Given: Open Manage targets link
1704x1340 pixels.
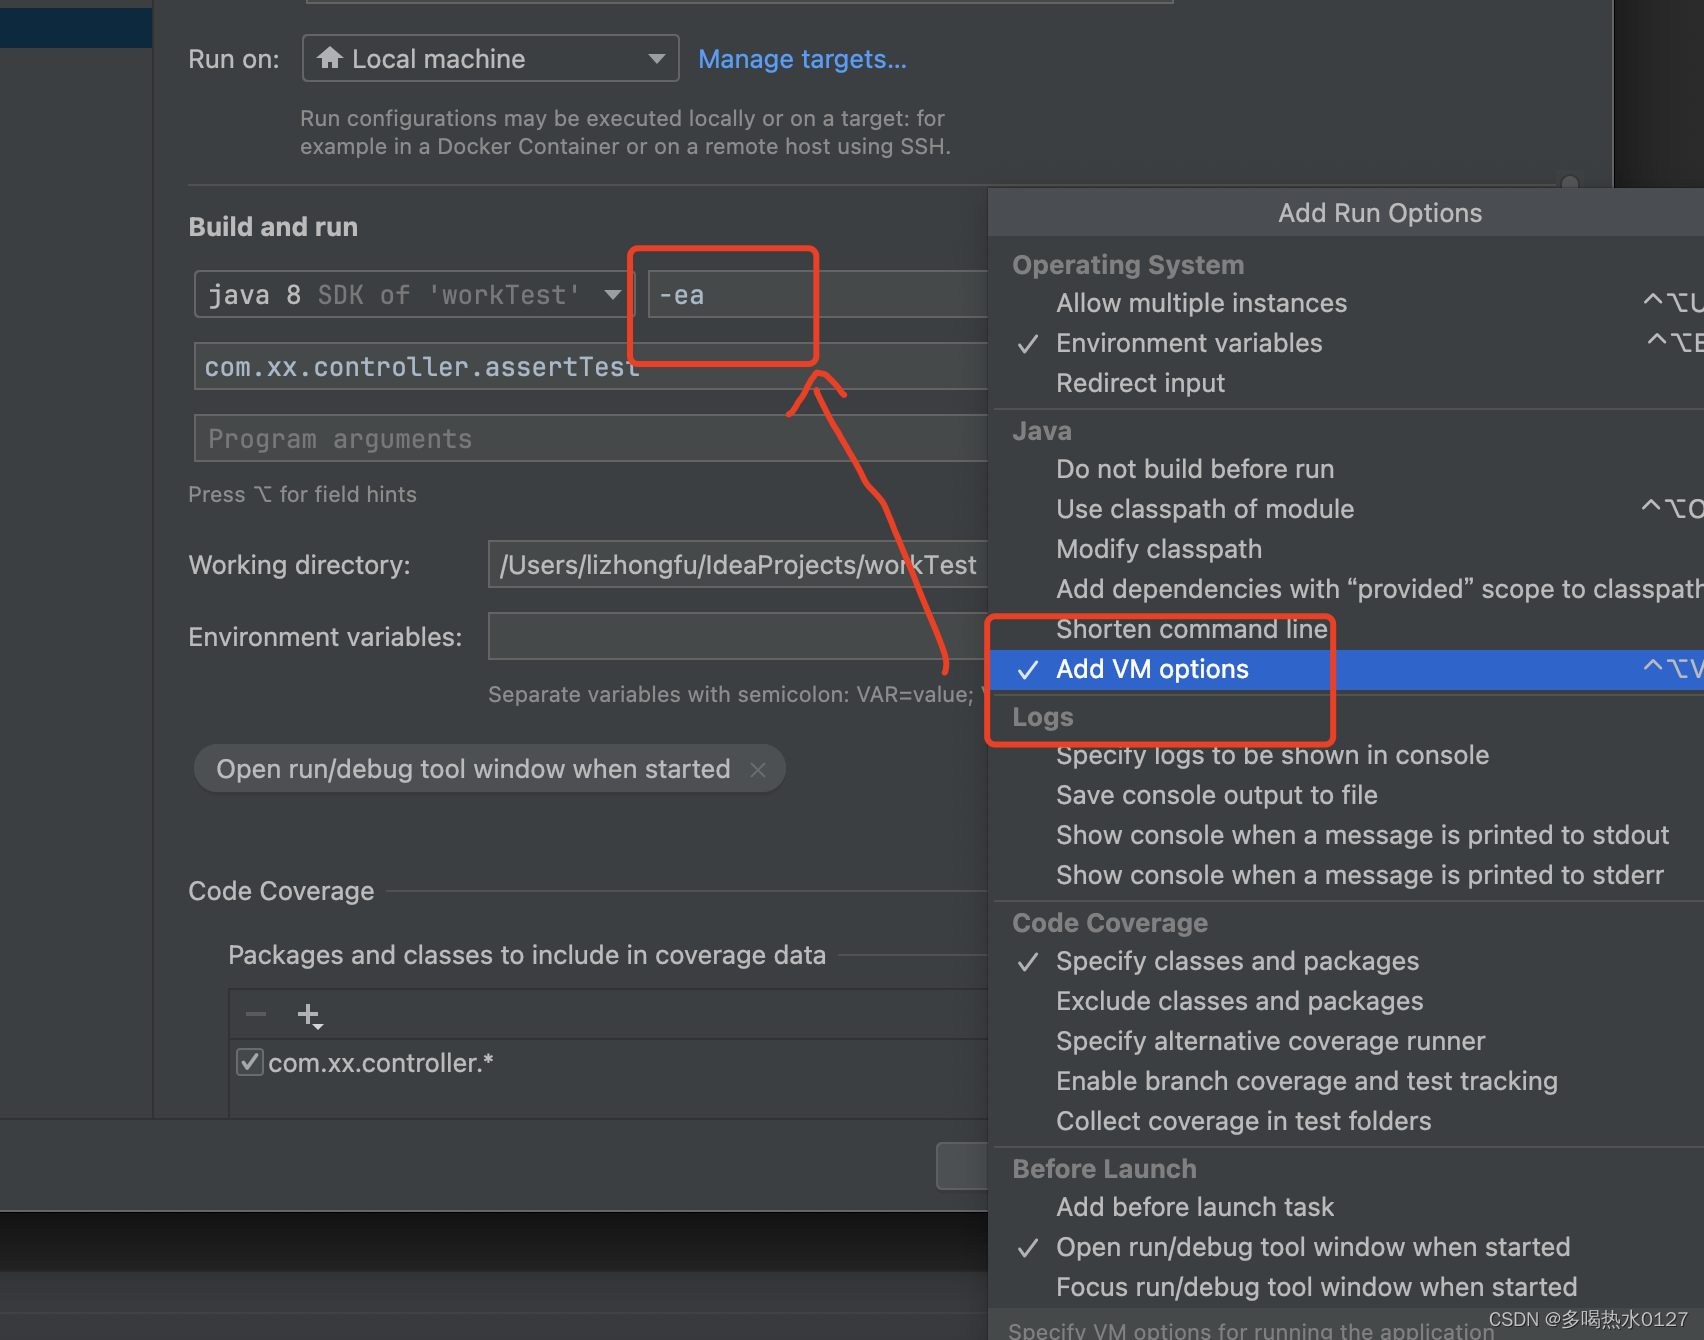Looking at the screenshot, I should pos(802,59).
